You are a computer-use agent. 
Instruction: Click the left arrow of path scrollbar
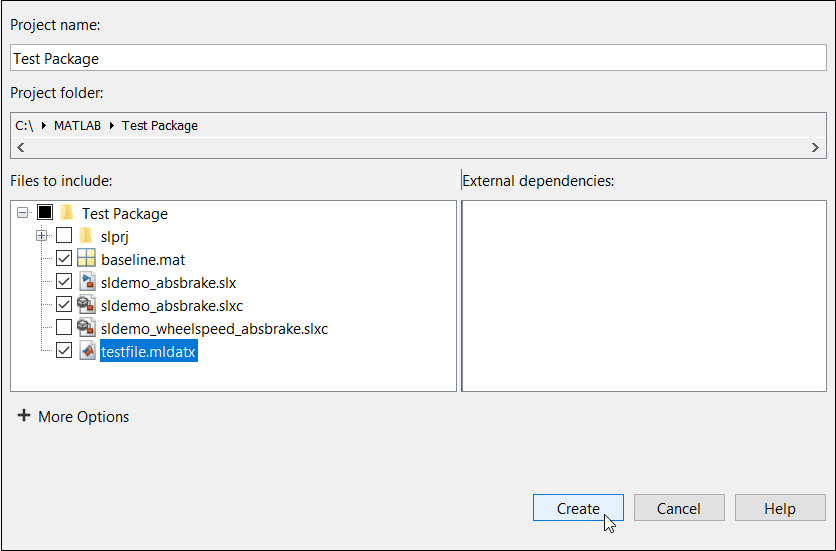click(21, 148)
